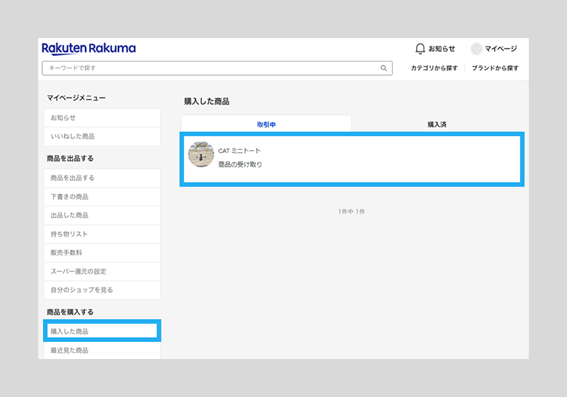
Task: Open the CAT ミニトート item thumbnail
Action: 201,154
